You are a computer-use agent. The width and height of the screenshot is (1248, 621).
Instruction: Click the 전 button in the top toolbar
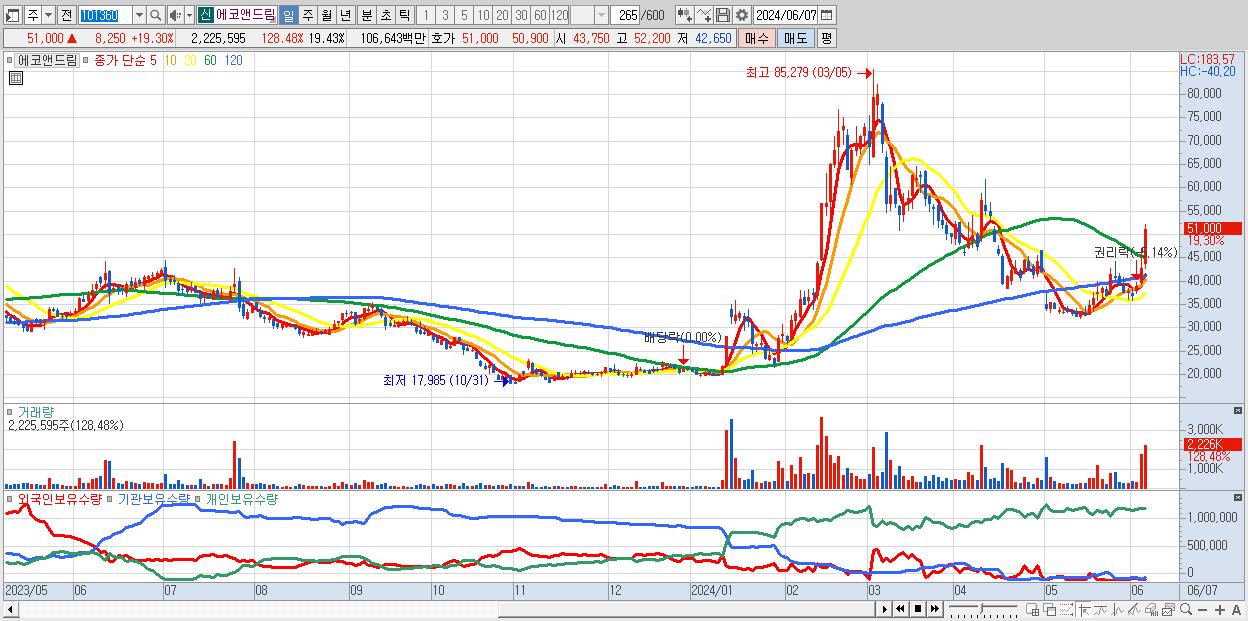67,15
